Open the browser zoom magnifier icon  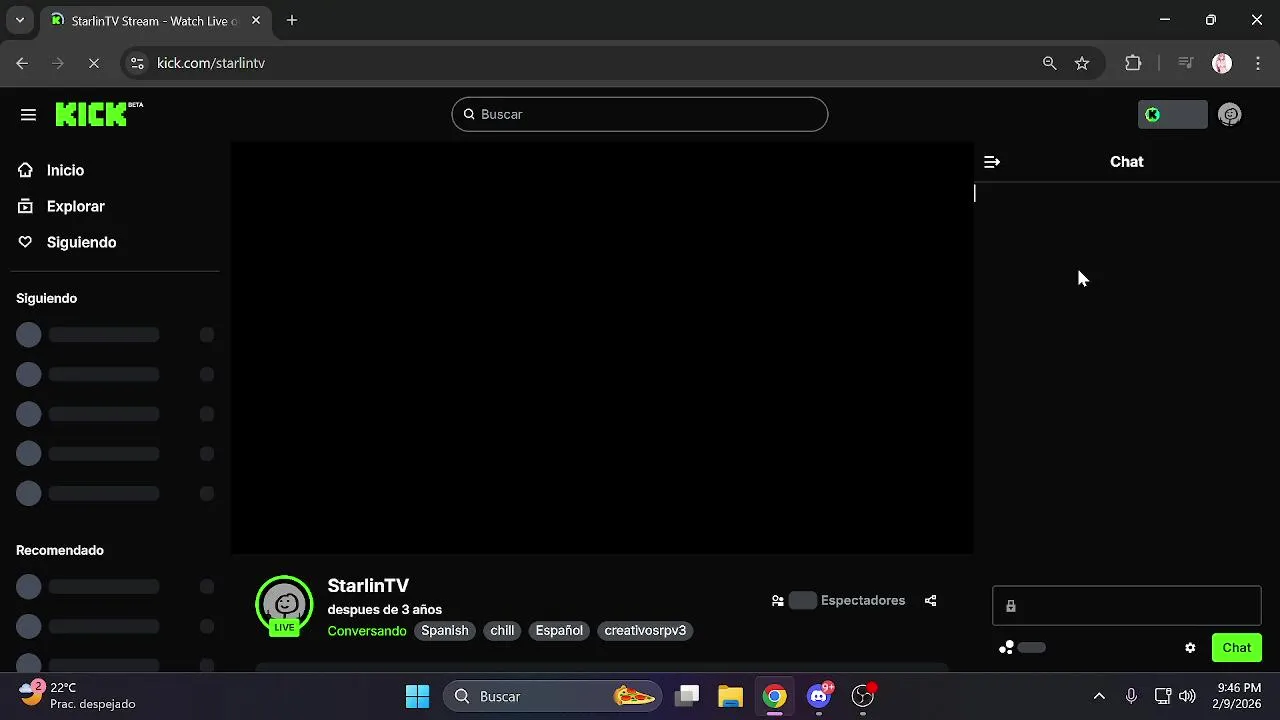pyautogui.click(x=1049, y=63)
